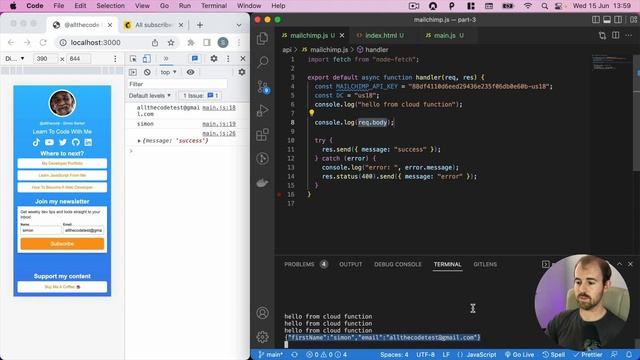Open the Source Control view

262,87
